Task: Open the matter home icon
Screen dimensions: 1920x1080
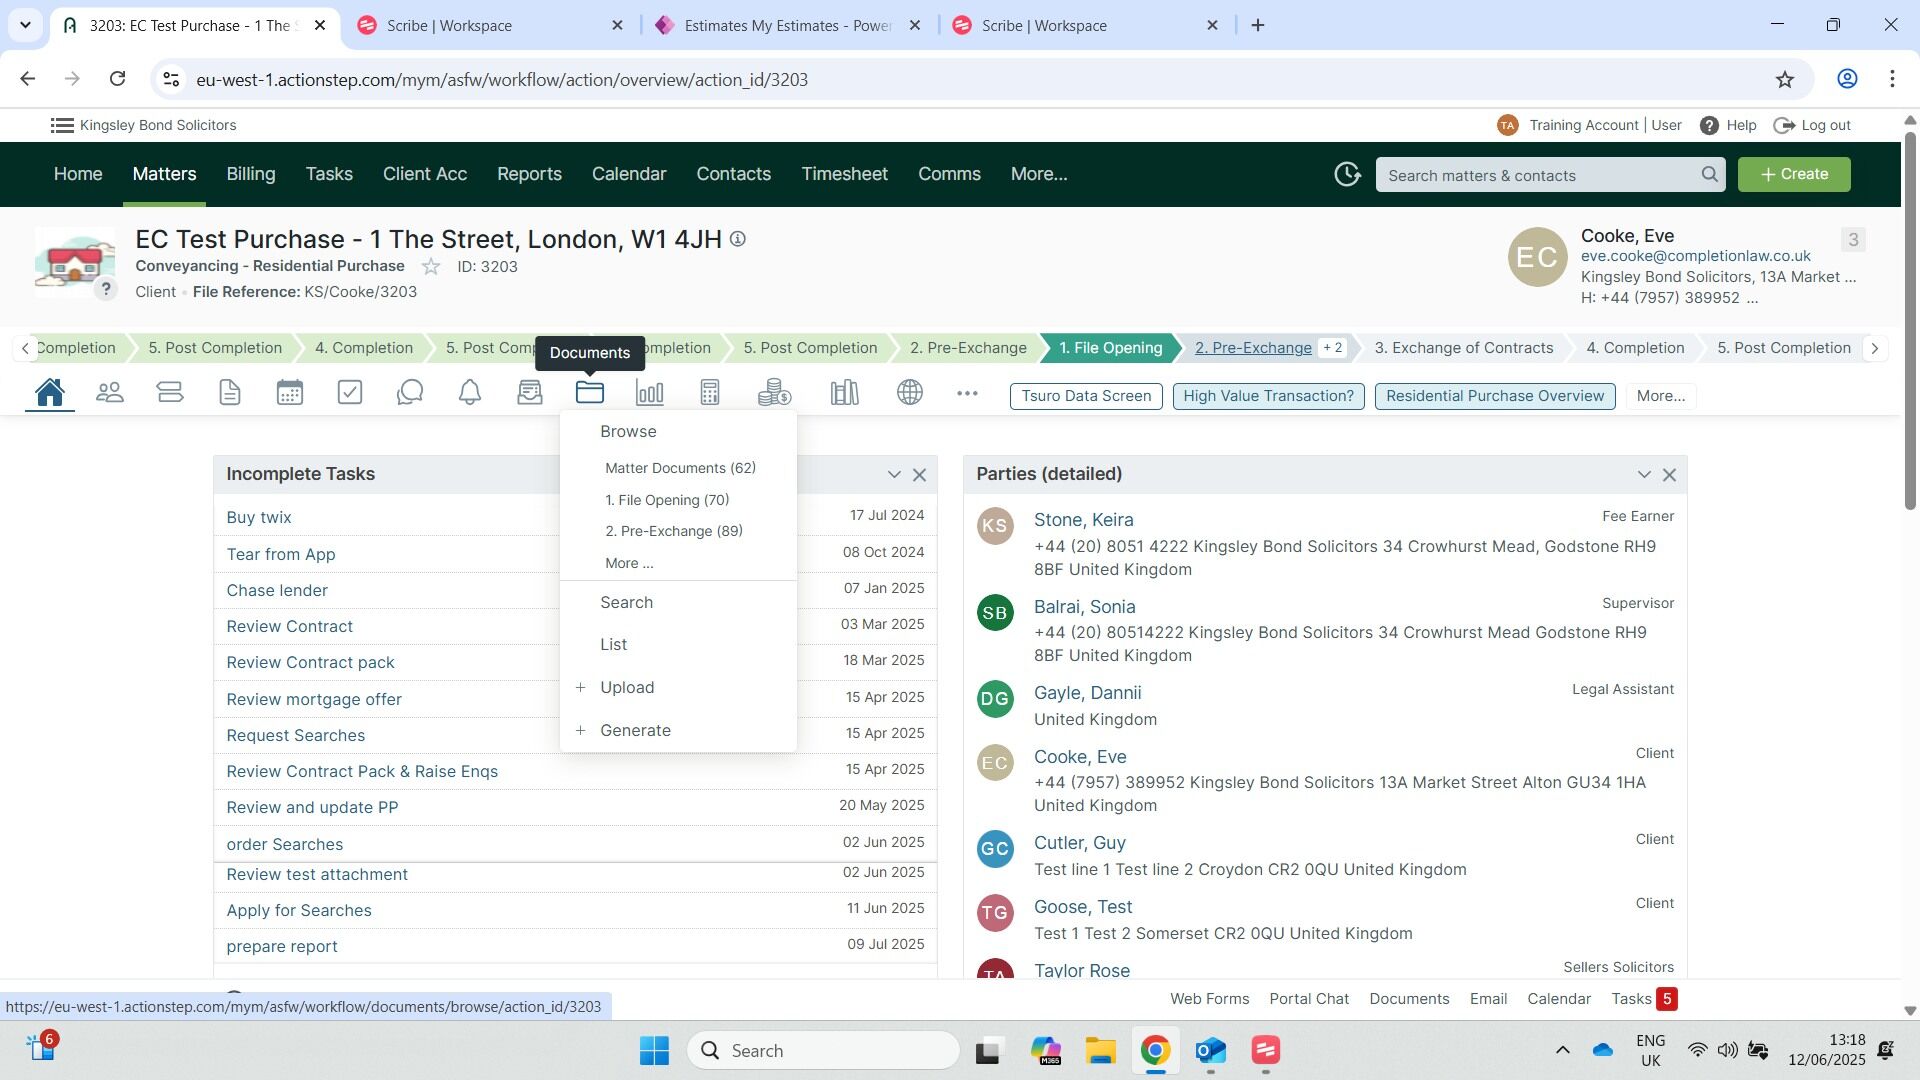Action: (x=50, y=393)
